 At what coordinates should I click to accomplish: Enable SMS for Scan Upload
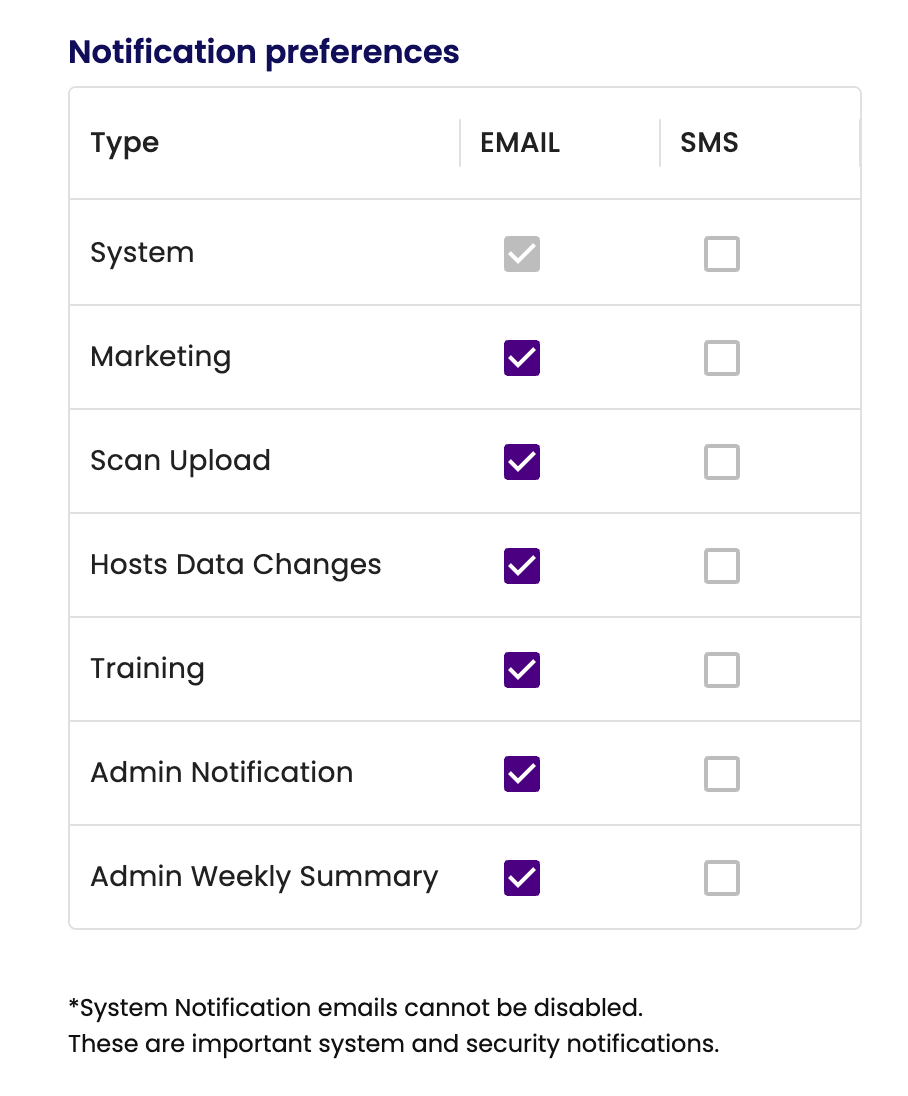(x=721, y=462)
